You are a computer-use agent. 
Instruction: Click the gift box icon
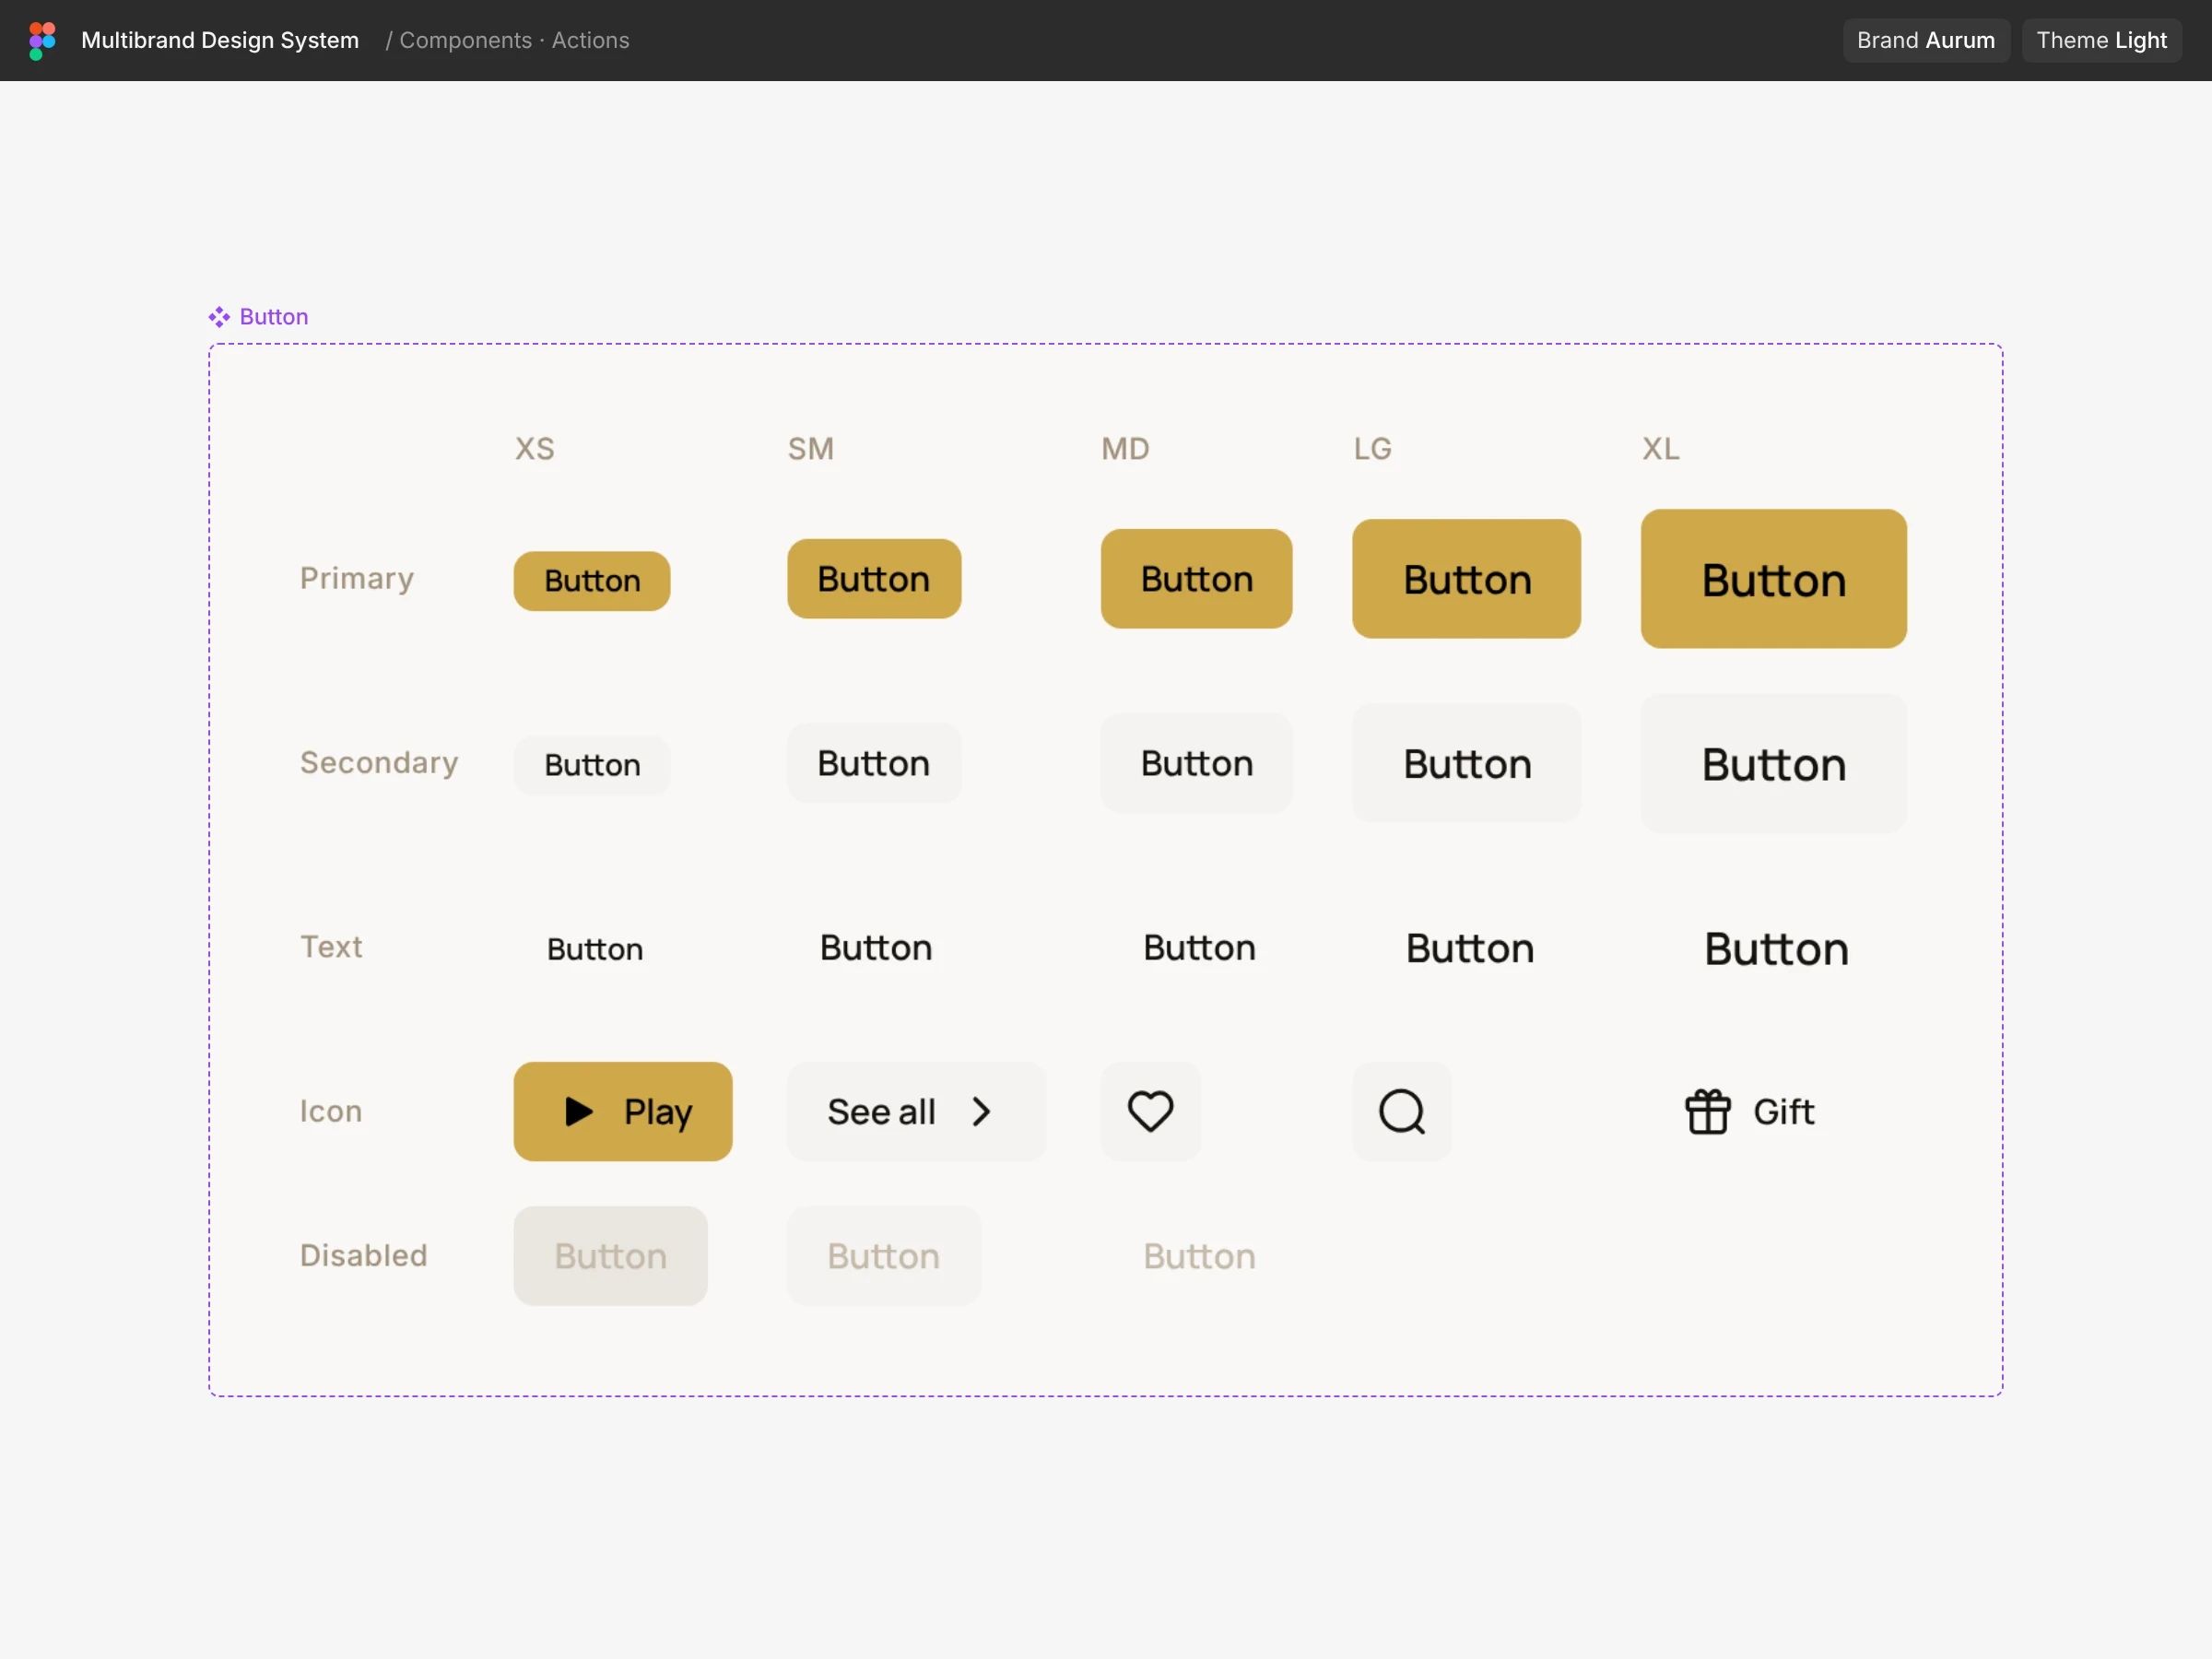point(1707,1111)
